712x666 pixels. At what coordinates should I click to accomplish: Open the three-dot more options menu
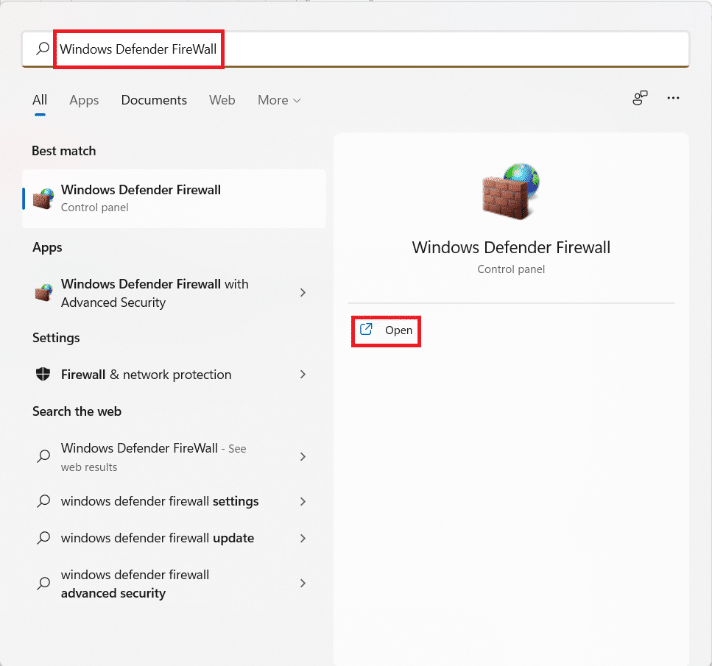pyautogui.click(x=673, y=98)
